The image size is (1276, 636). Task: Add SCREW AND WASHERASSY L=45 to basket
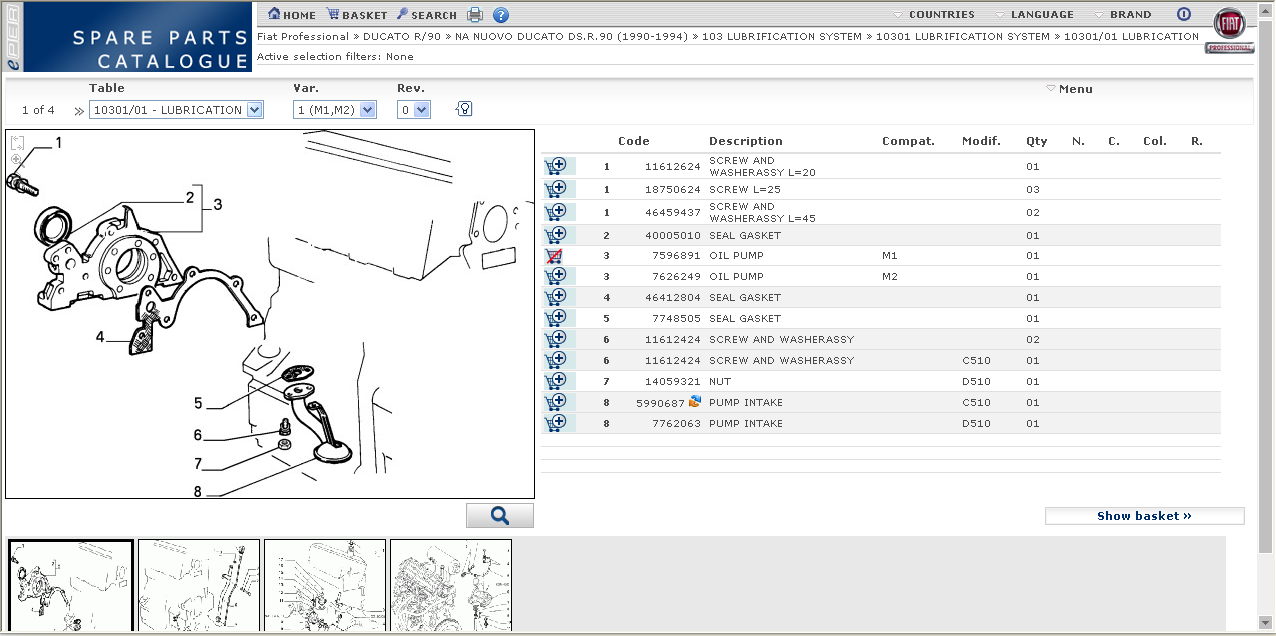pos(556,212)
